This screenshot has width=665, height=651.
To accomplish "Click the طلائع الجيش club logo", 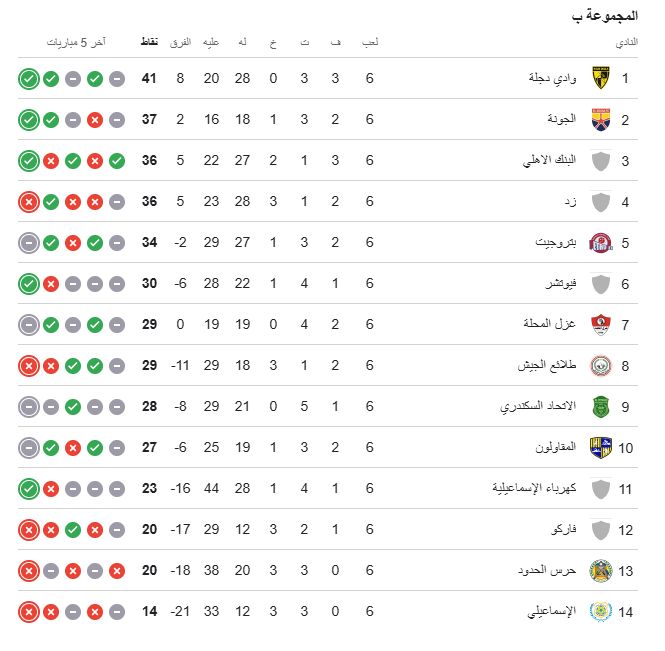I will coord(601,366).
